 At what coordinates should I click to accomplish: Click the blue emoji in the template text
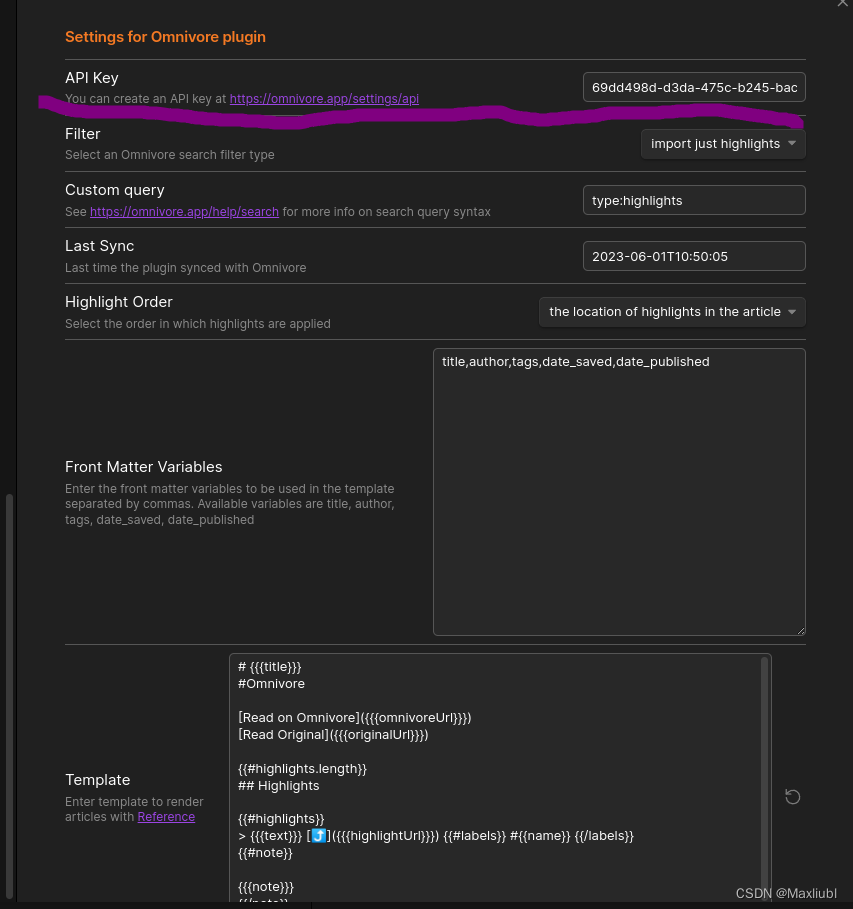[318, 835]
